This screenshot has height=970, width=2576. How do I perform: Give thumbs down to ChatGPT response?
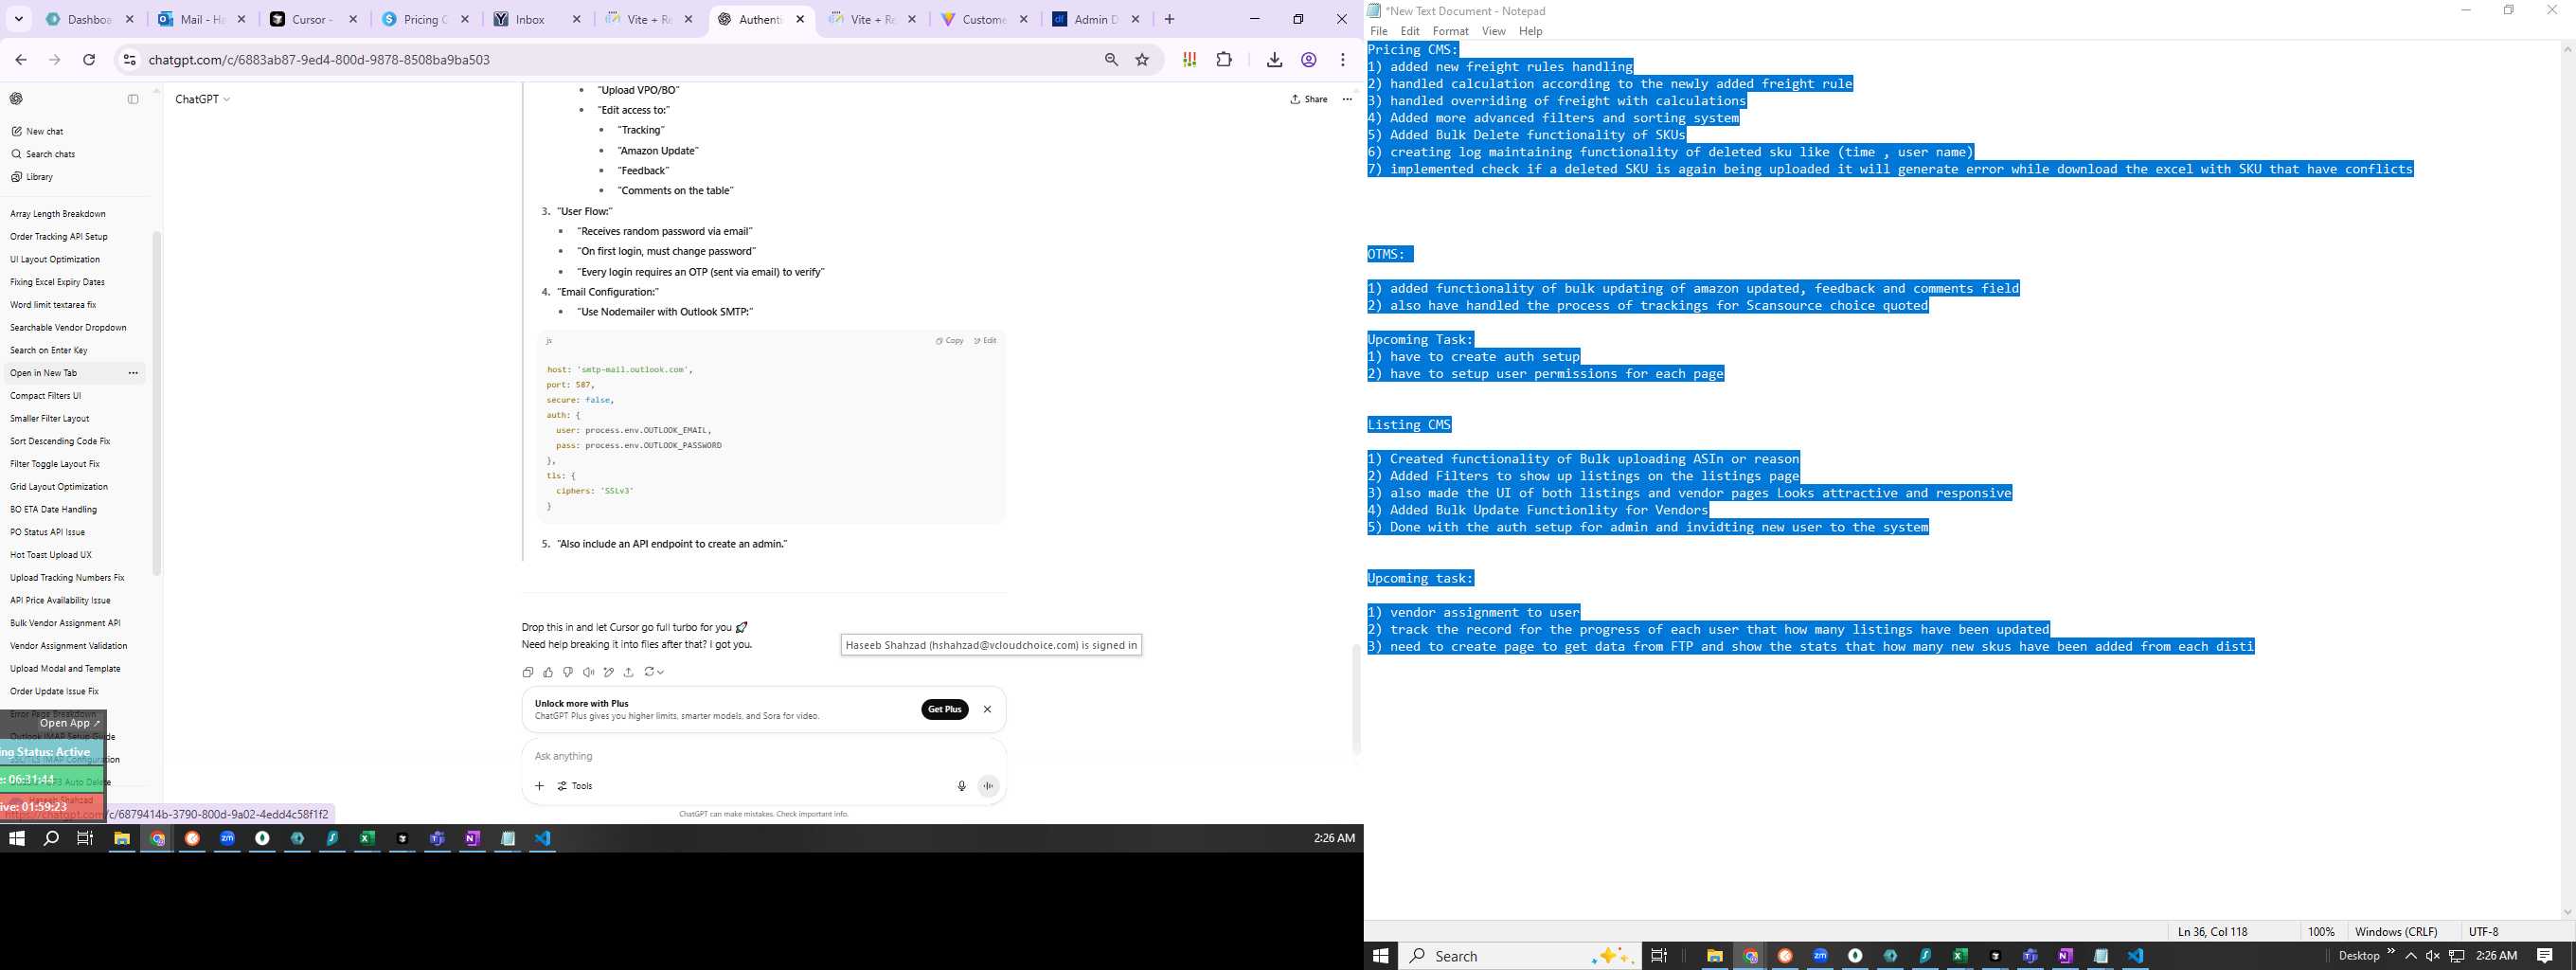pyautogui.click(x=568, y=672)
